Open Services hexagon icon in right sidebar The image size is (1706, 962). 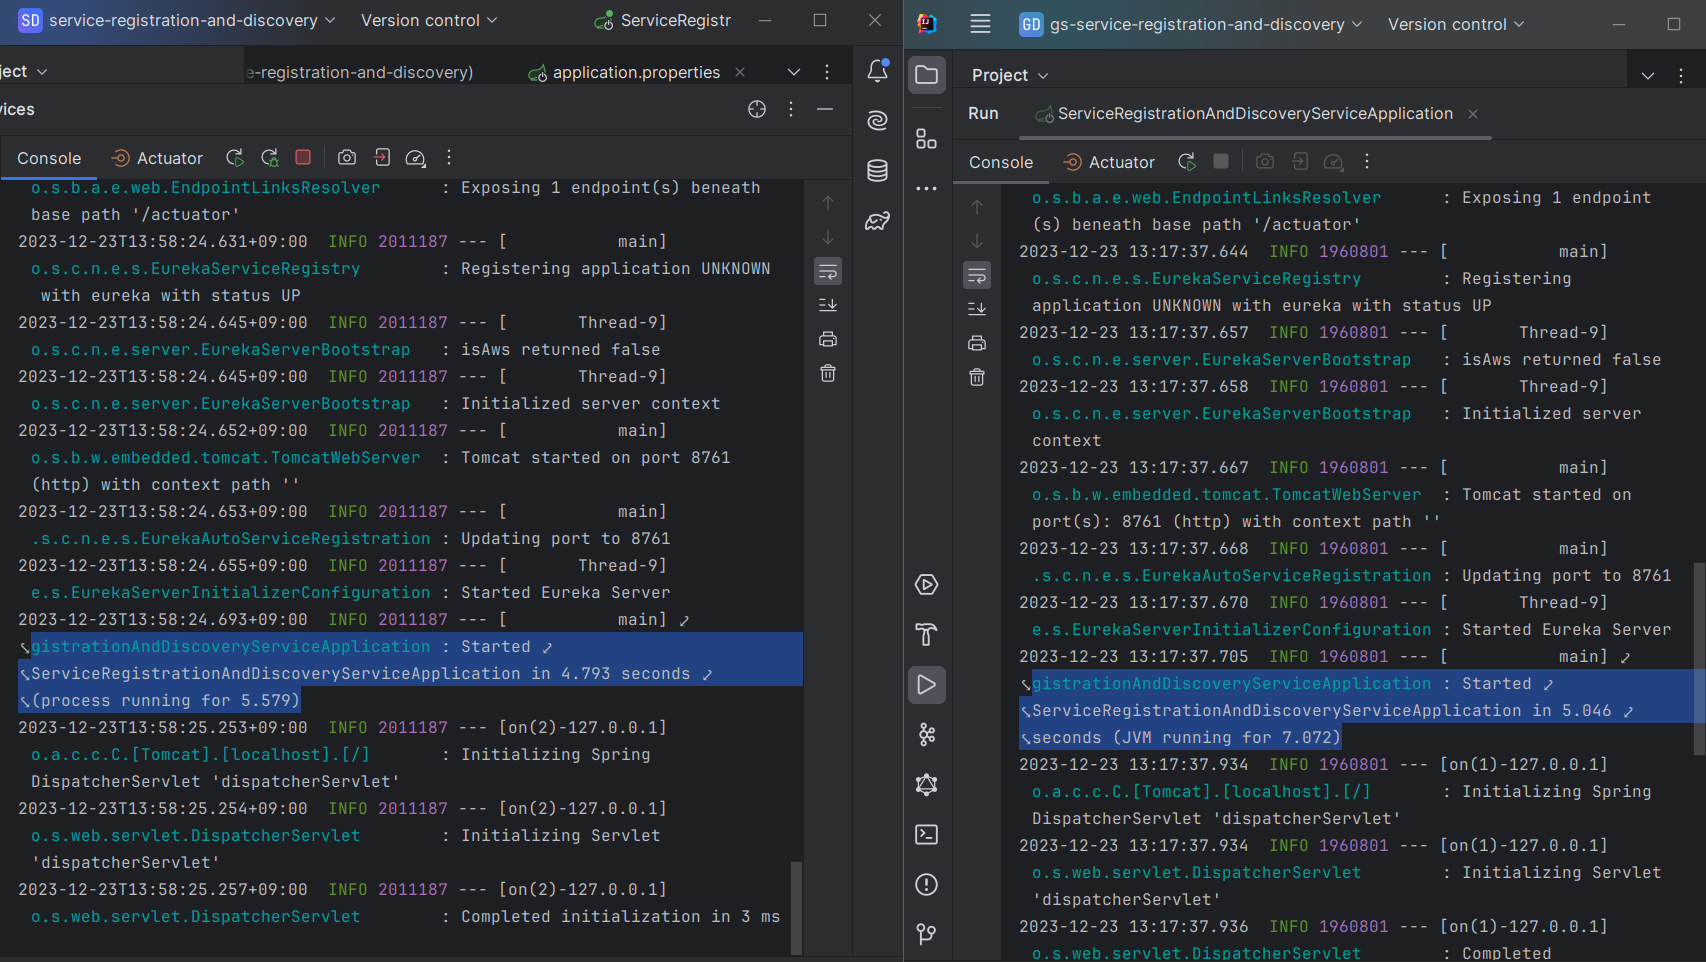click(x=927, y=585)
